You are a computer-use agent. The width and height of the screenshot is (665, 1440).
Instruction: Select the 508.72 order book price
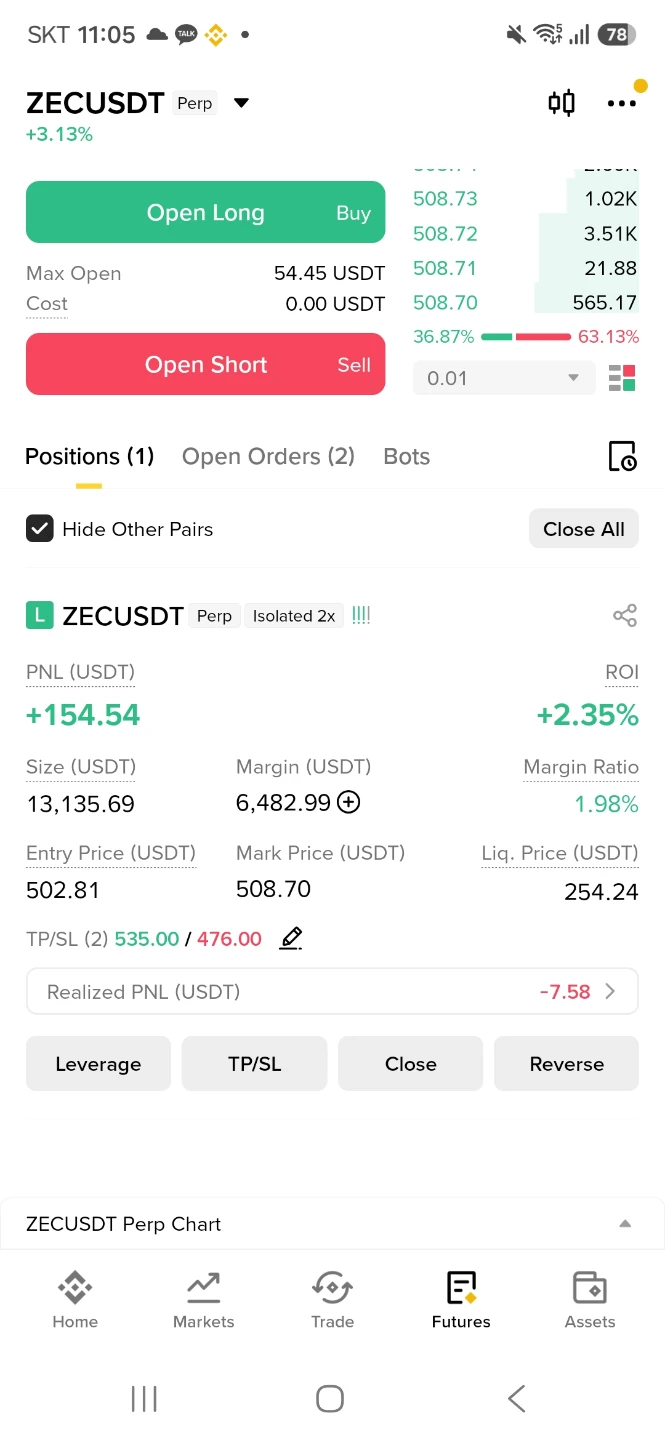446,233
